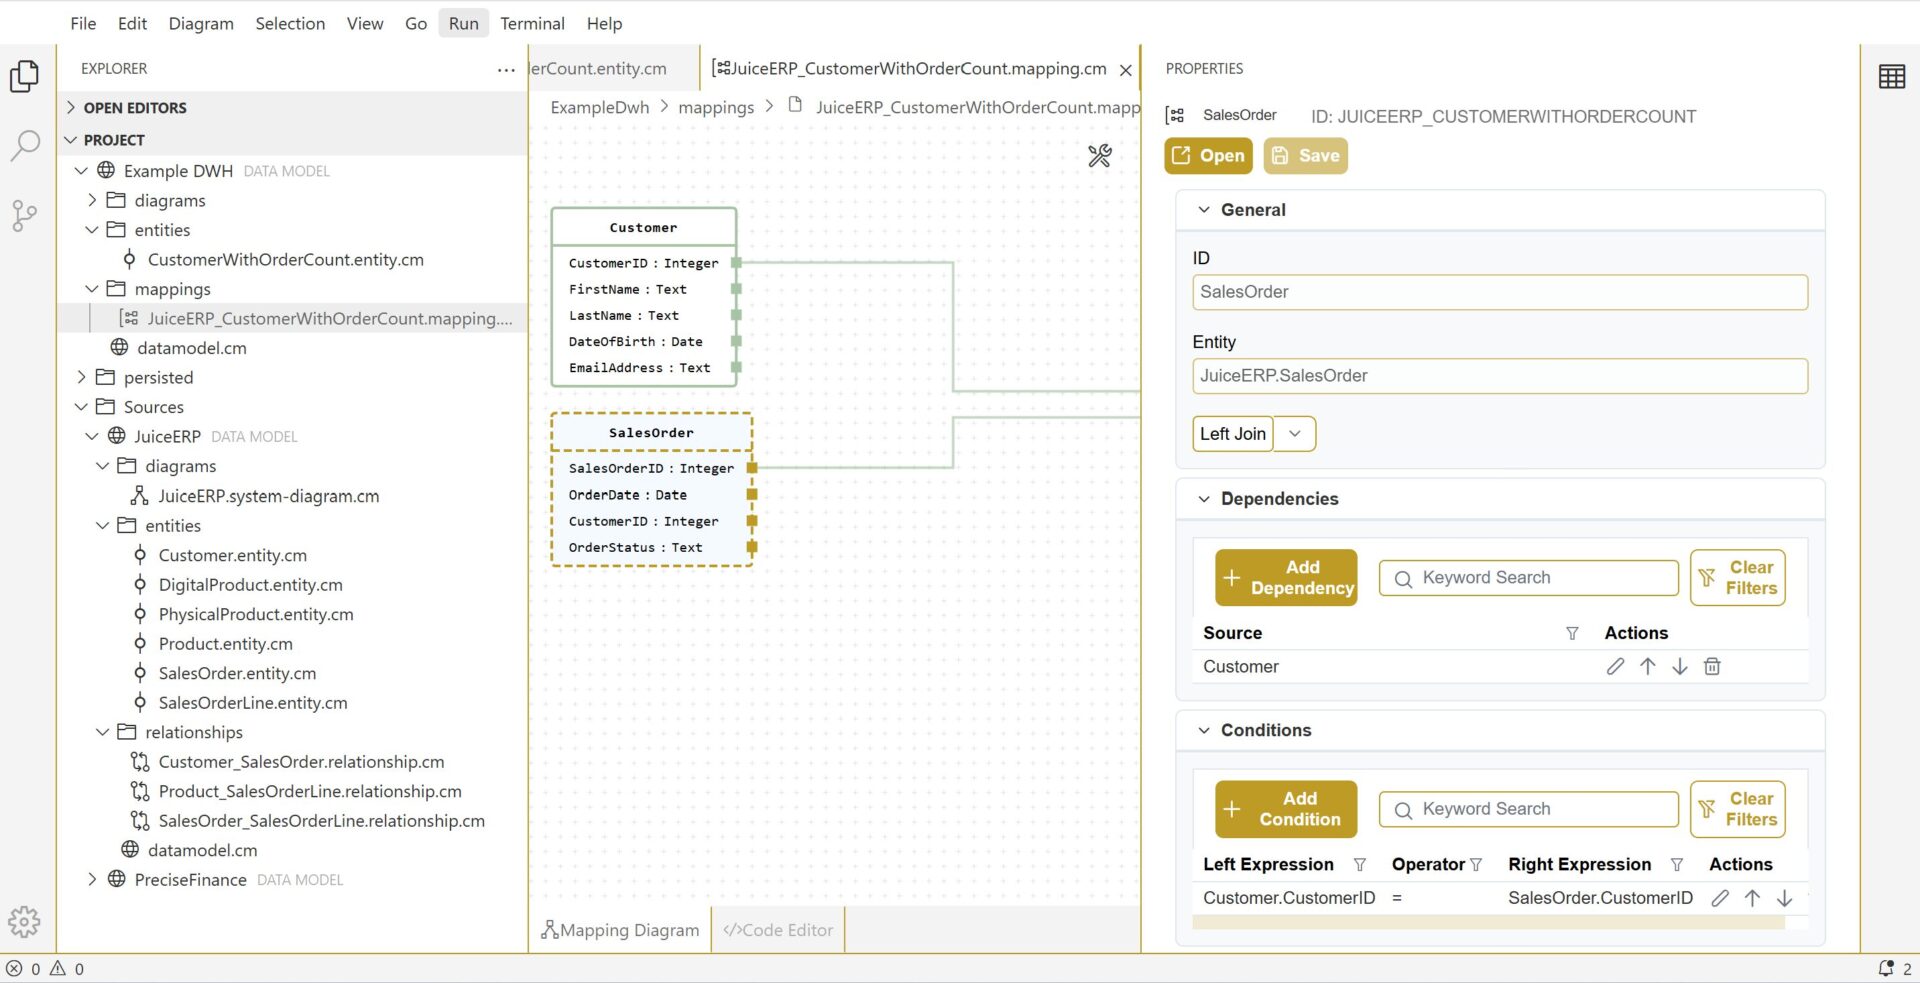Viewport: 1920px width, 983px height.
Task: Open the table view icon at top right
Action: point(1891,77)
